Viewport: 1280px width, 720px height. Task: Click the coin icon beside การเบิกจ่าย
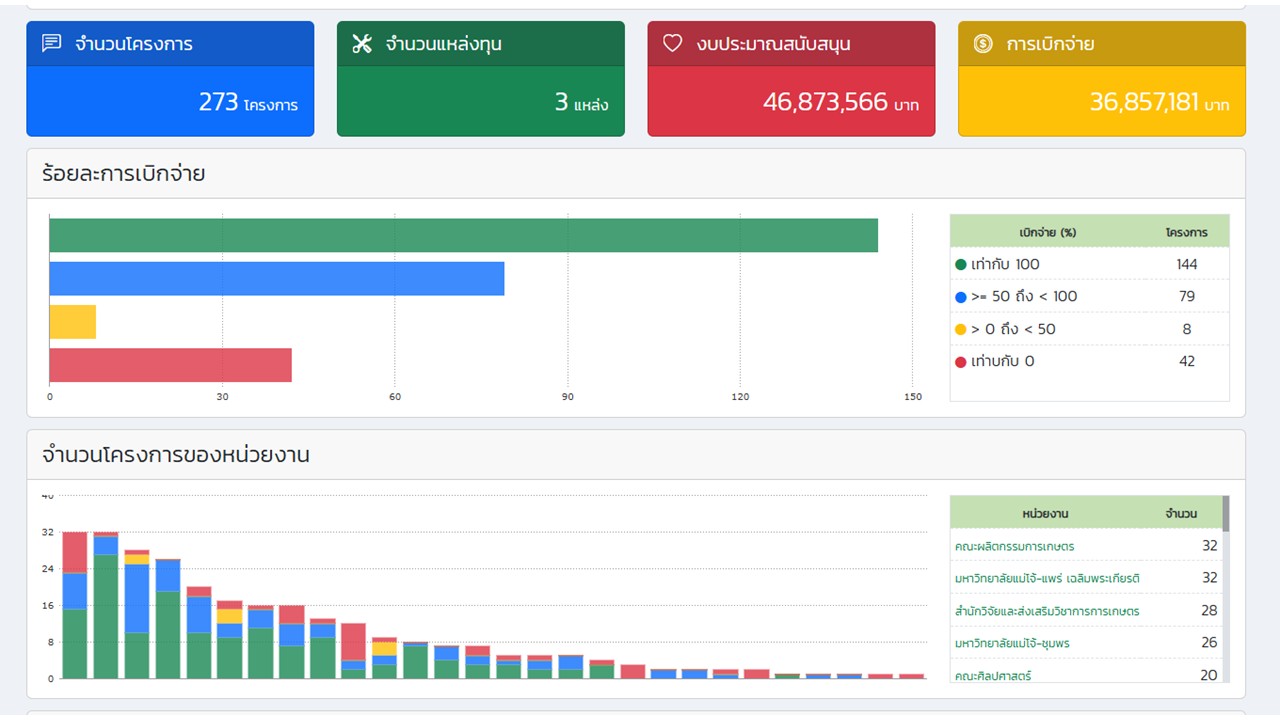coord(983,44)
